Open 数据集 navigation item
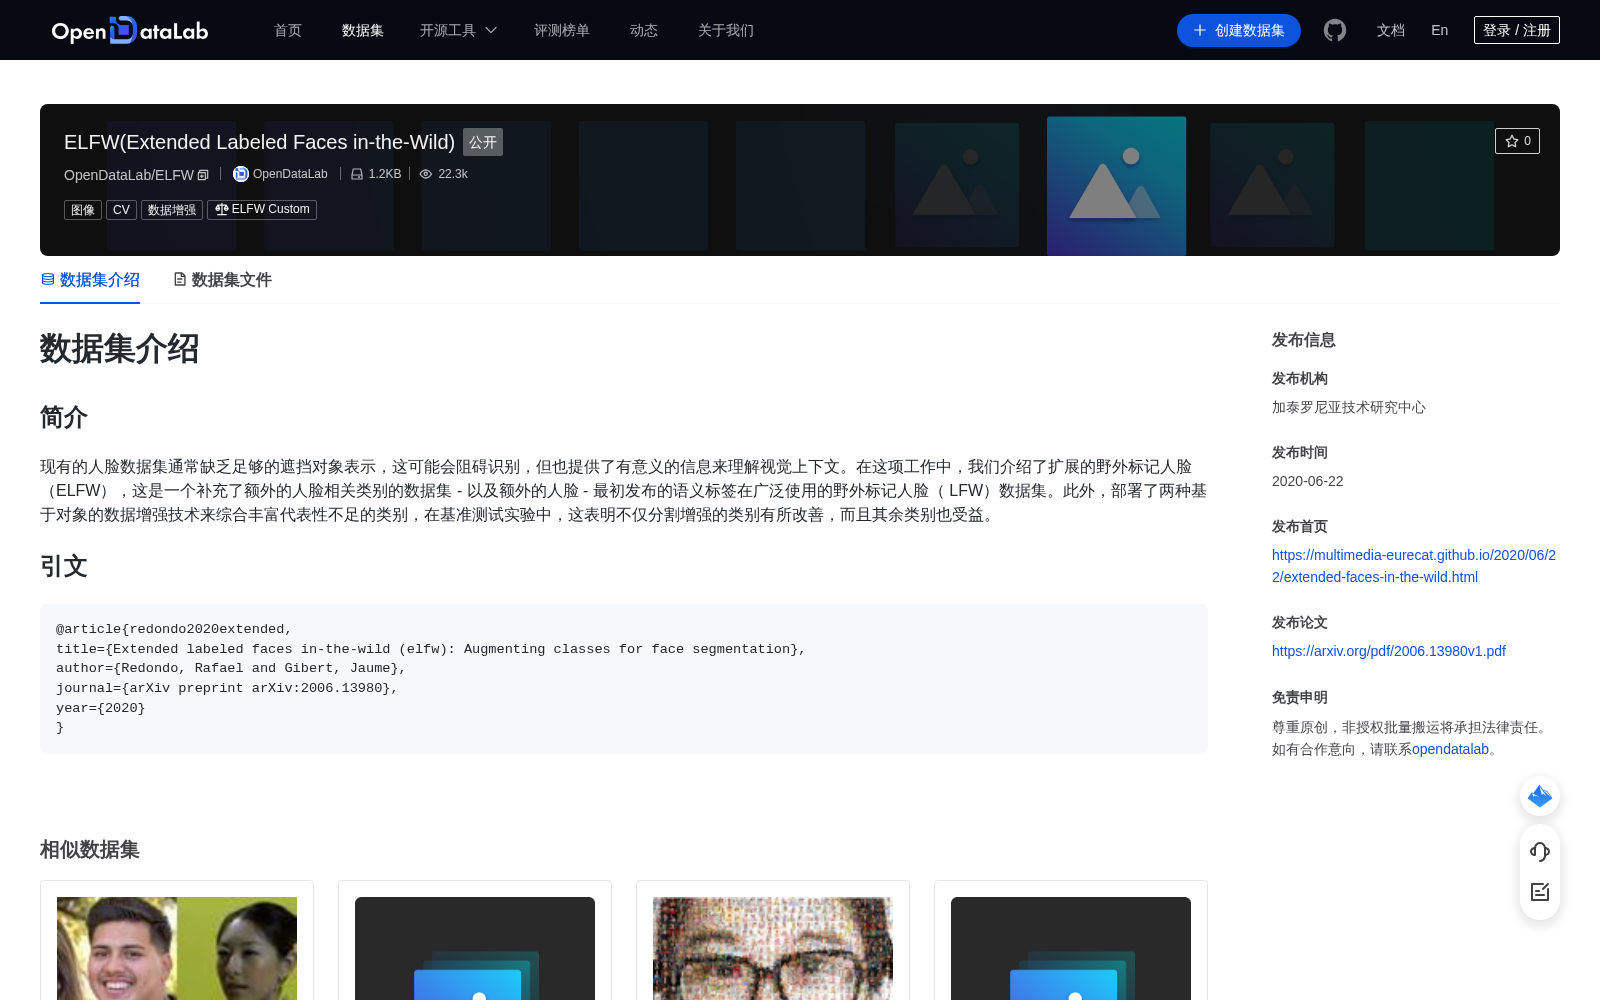1600x1000 pixels. tap(363, 30)
